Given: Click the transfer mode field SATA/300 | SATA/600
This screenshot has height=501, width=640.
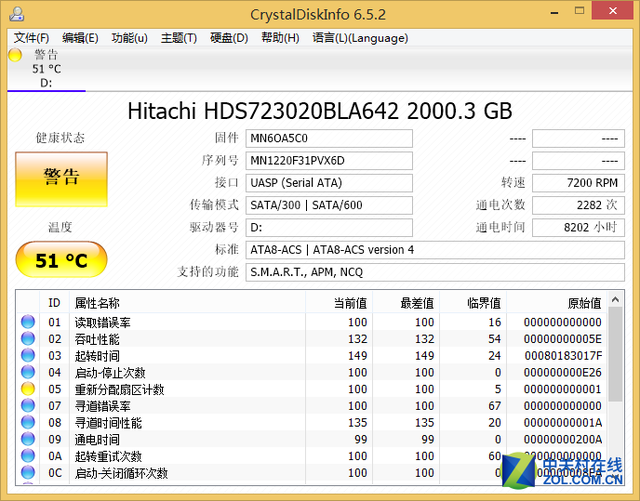Looking at the screenshot, I should tap(329, 205).
